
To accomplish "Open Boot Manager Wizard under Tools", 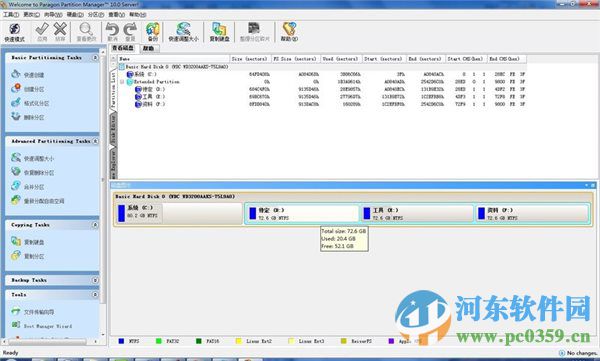I will 42,326.
